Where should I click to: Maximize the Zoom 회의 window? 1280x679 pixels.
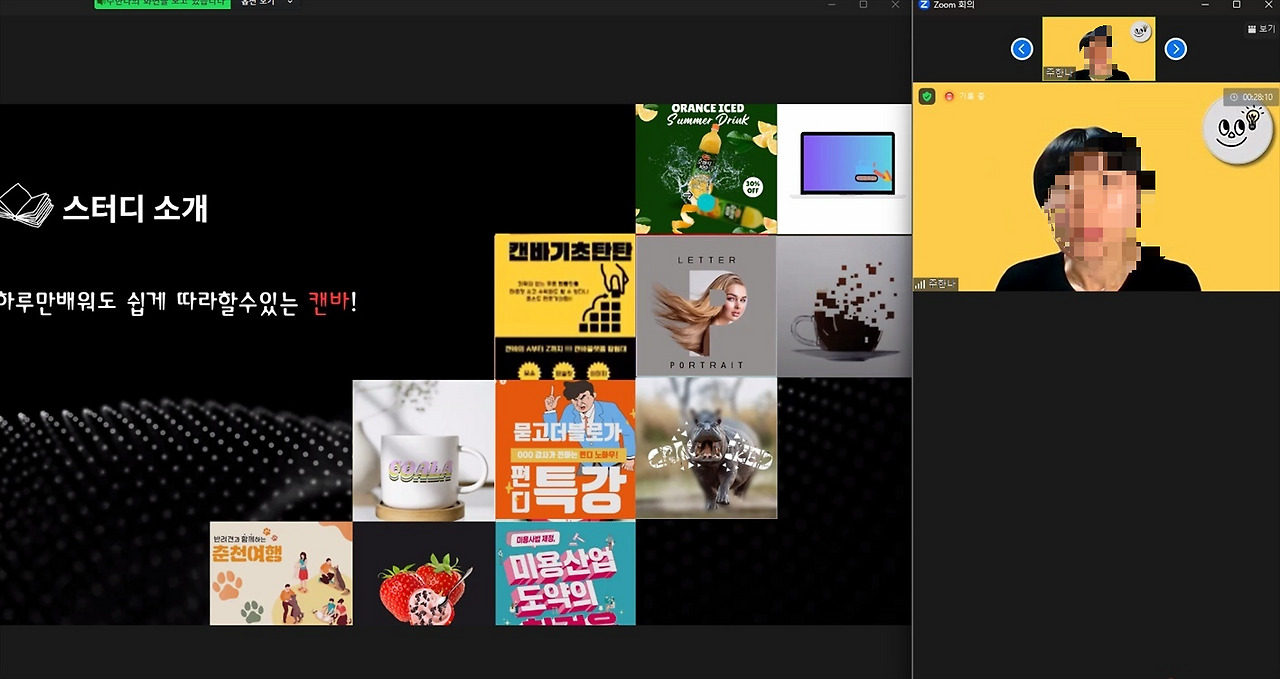tap(1236, 5)
